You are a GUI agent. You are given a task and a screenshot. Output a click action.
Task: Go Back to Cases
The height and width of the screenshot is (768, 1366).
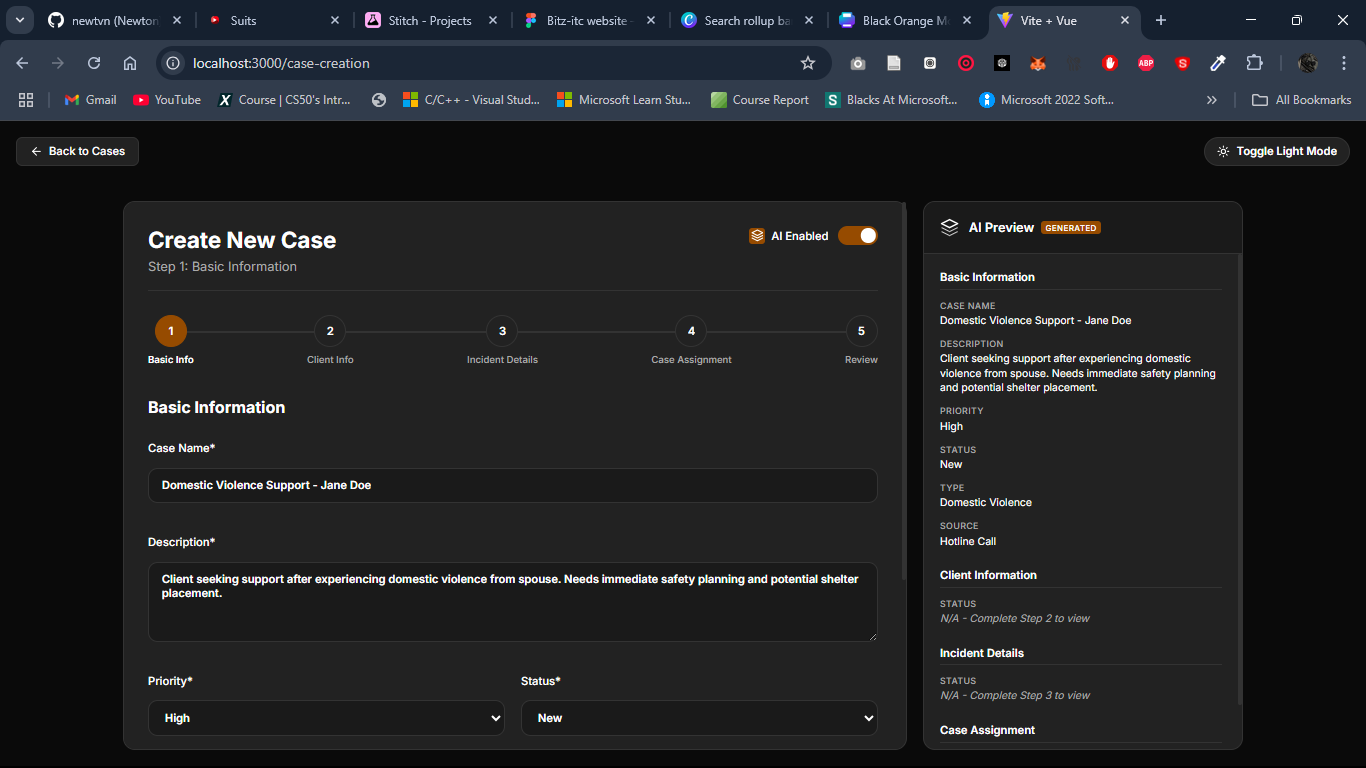[x=77, y=152]
